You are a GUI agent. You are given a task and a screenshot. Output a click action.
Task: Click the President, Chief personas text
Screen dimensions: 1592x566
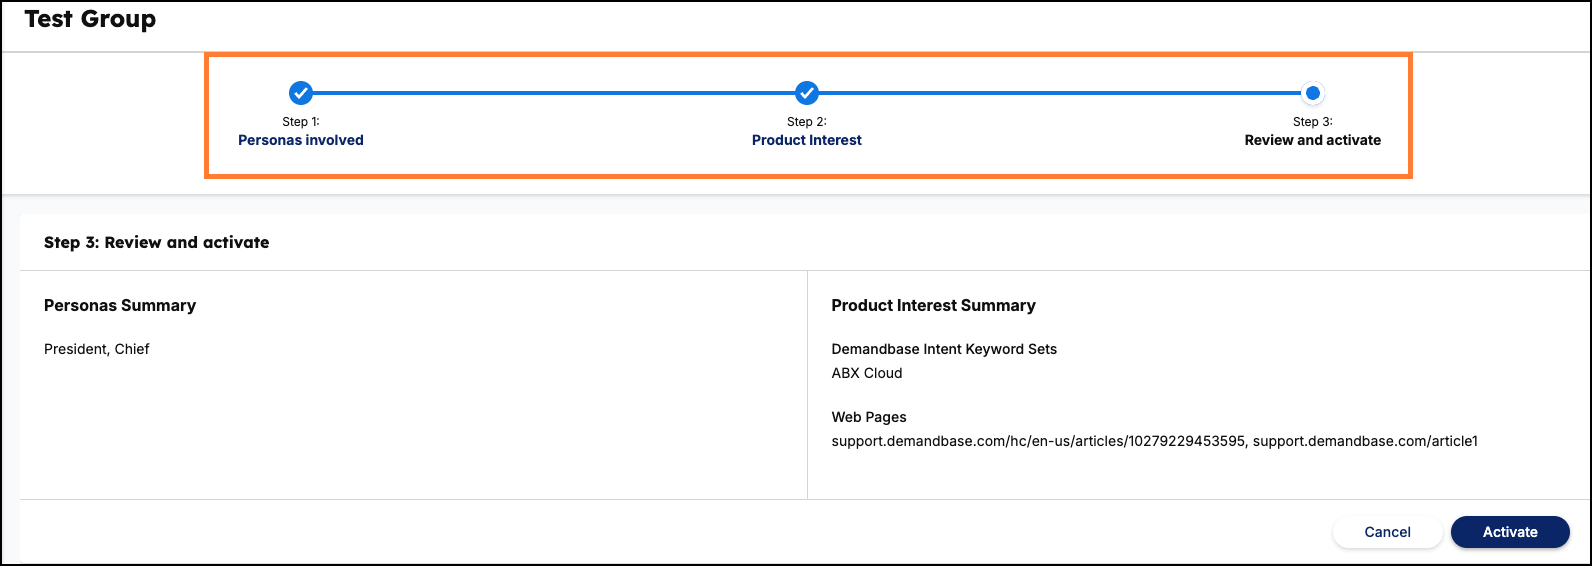tap(97, 349)
